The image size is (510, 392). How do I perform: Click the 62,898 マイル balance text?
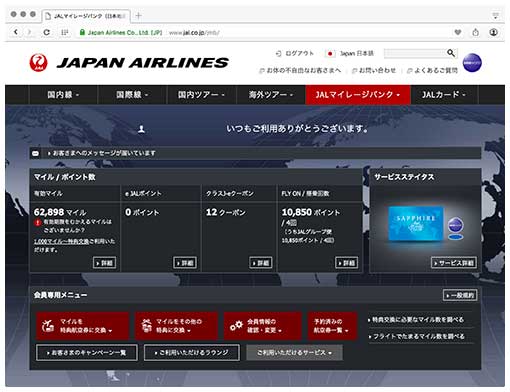[60, 212]
